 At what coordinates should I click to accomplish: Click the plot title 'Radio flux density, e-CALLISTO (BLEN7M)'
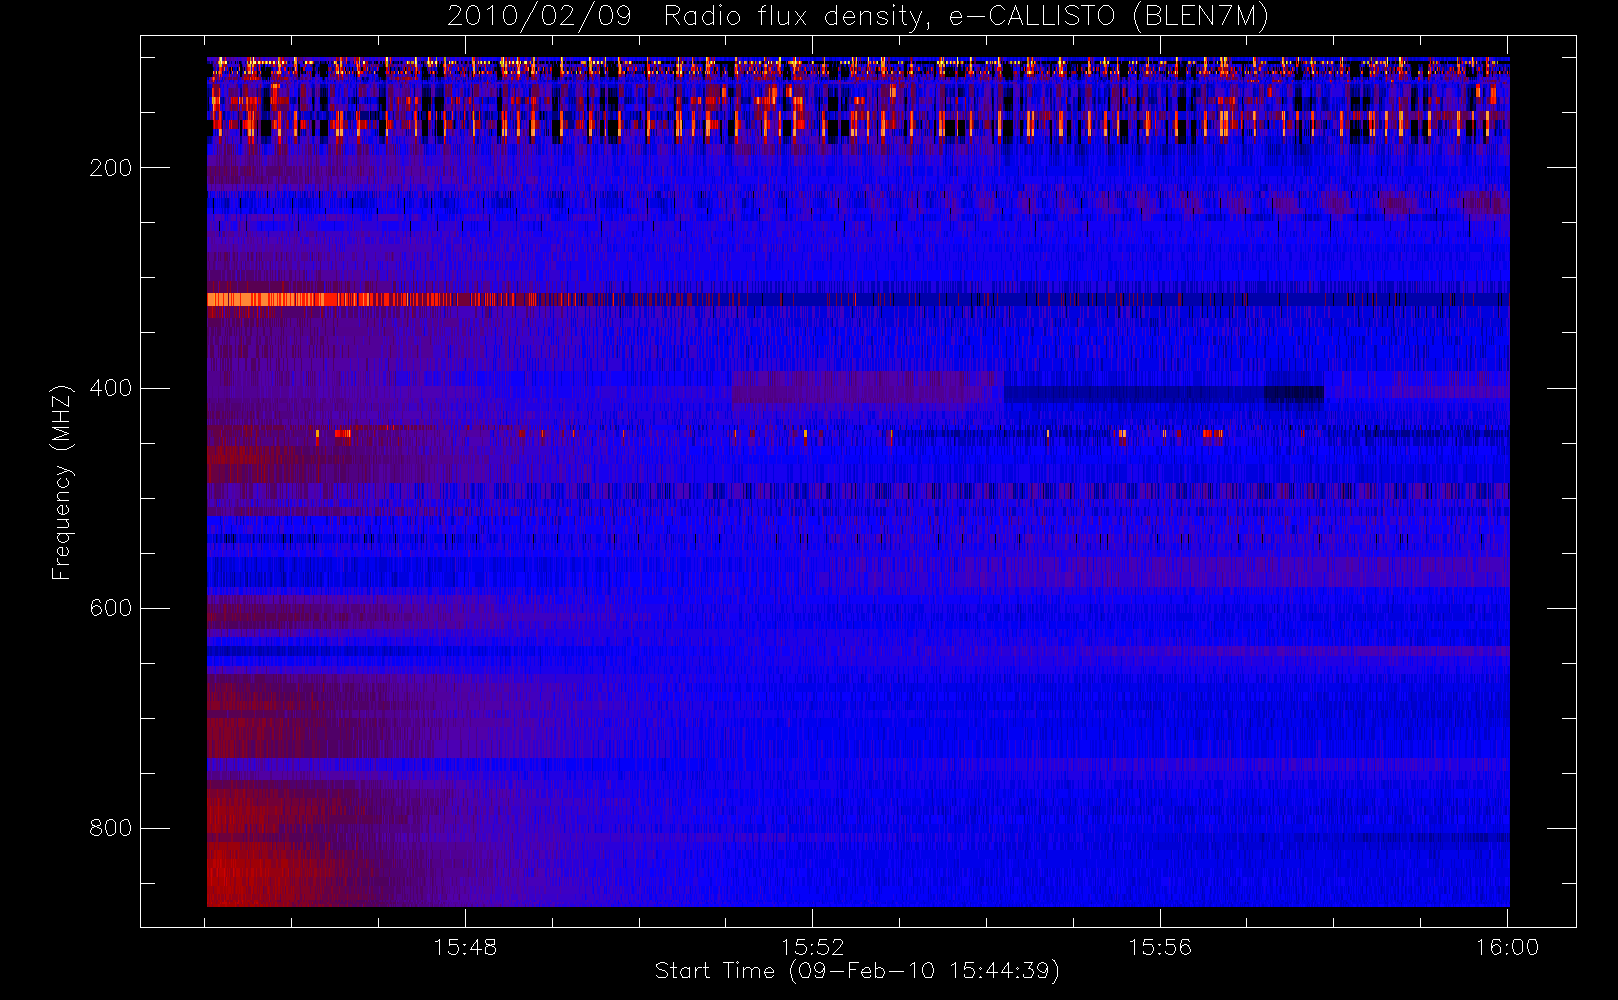(x=966, y=17)
